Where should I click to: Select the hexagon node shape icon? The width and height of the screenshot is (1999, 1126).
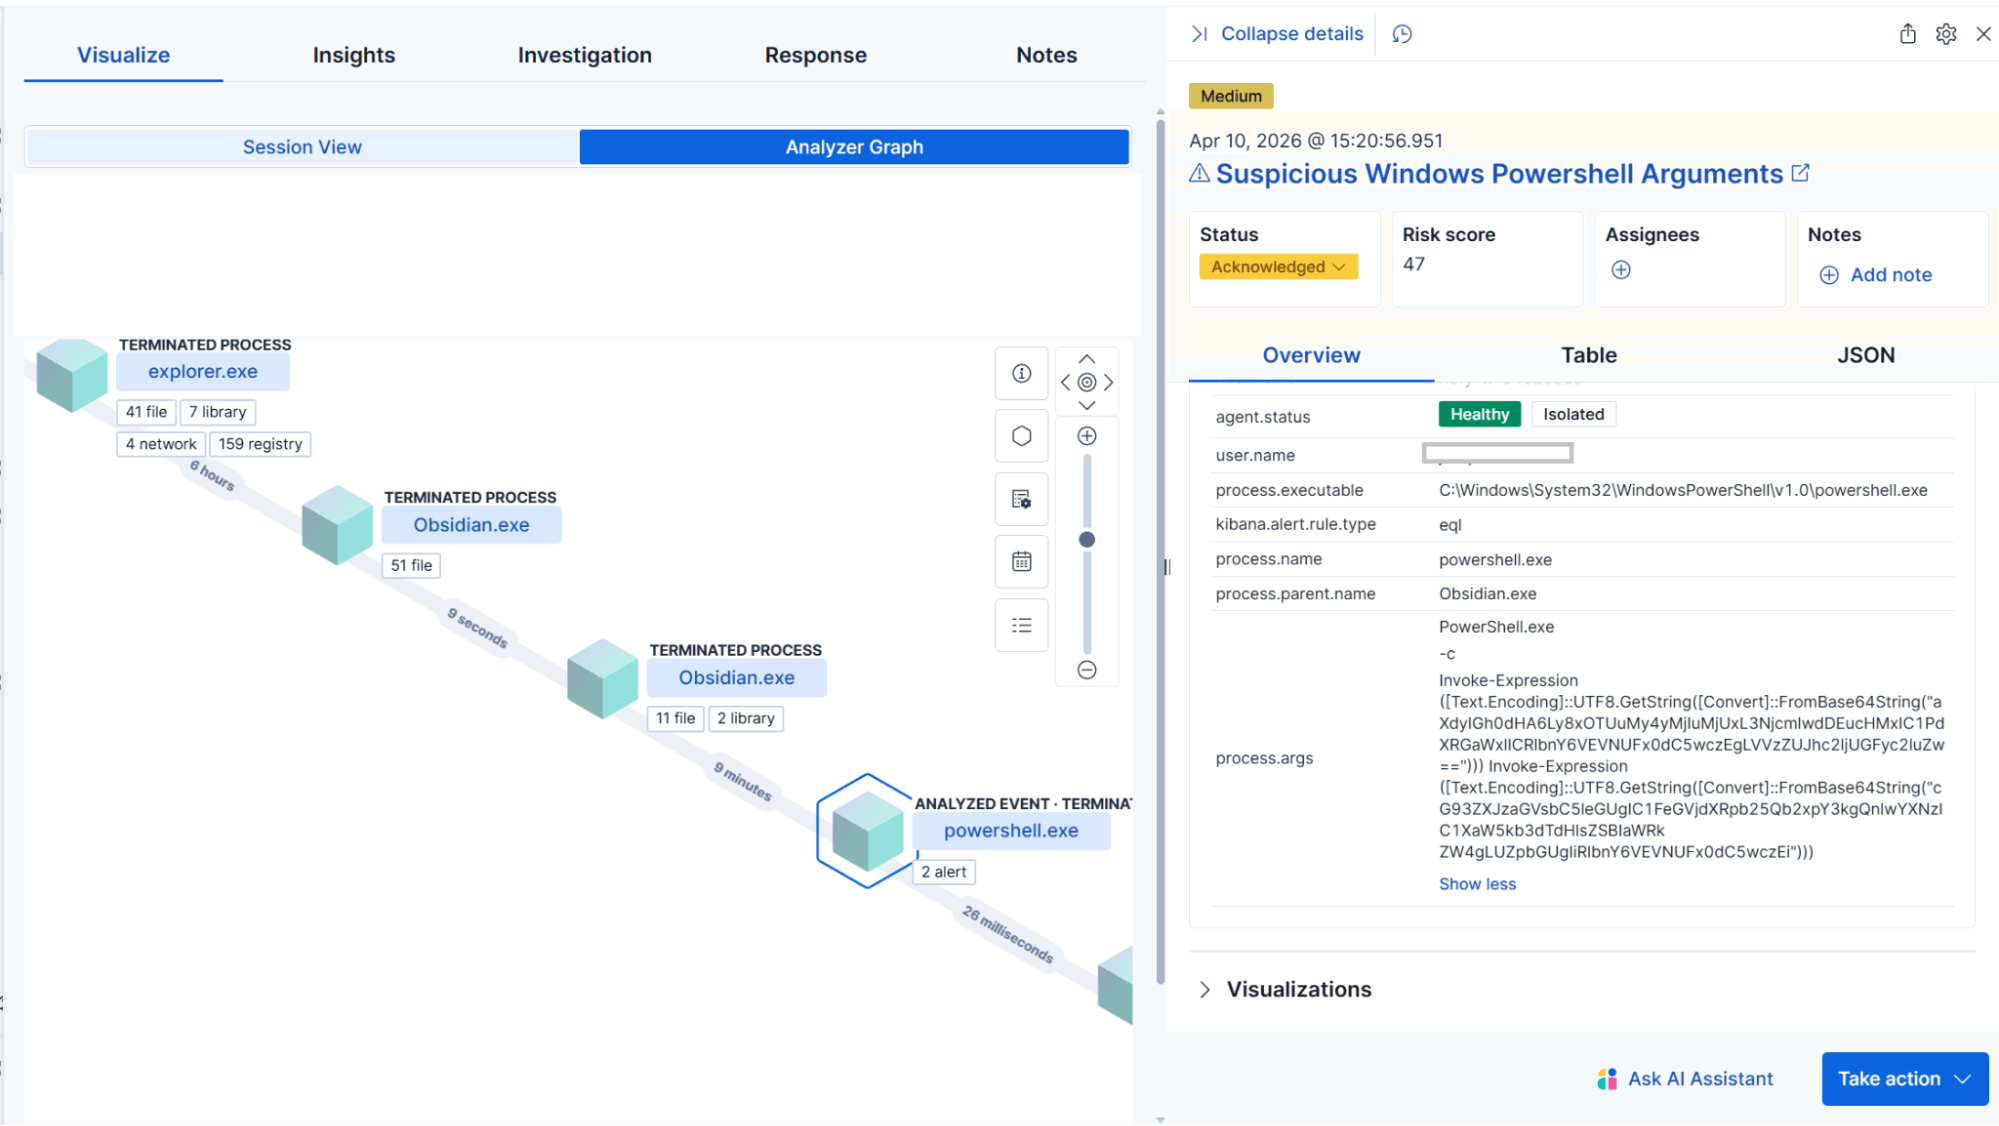pos(1021,435)
